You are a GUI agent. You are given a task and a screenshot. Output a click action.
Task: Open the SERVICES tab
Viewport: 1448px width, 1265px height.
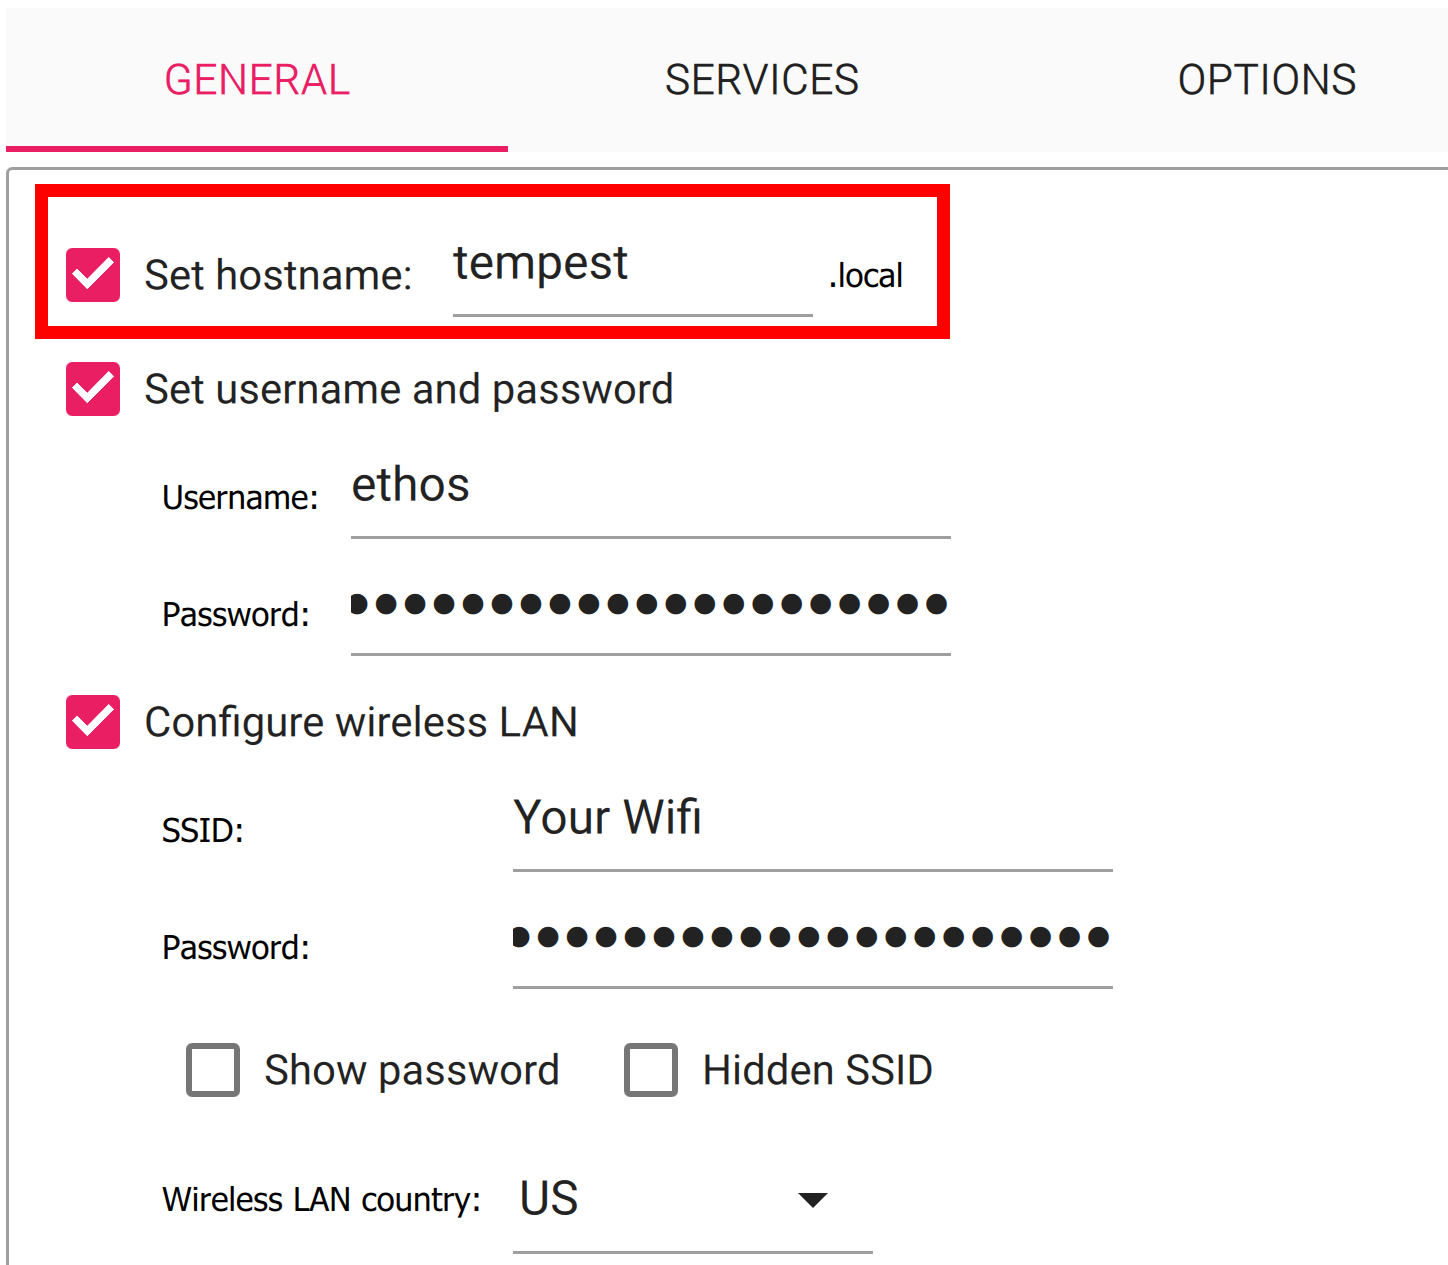point(761,80)
